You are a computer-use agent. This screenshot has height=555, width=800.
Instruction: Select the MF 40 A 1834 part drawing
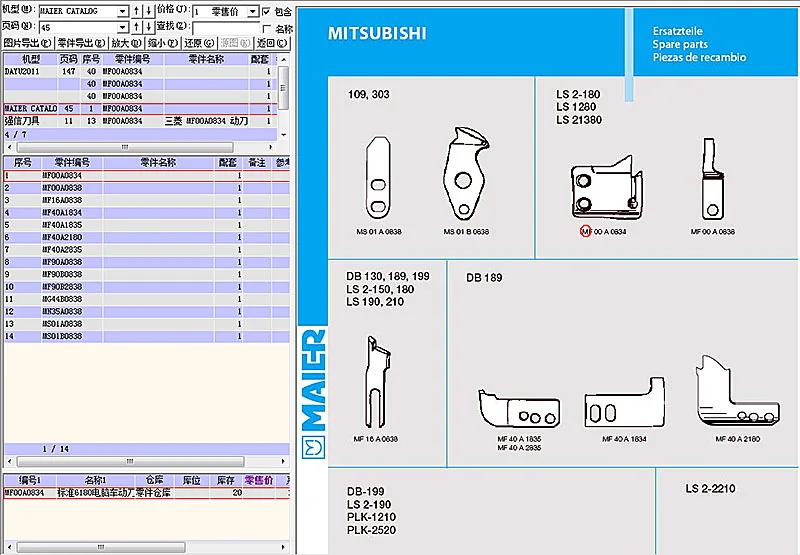(624, 402)
